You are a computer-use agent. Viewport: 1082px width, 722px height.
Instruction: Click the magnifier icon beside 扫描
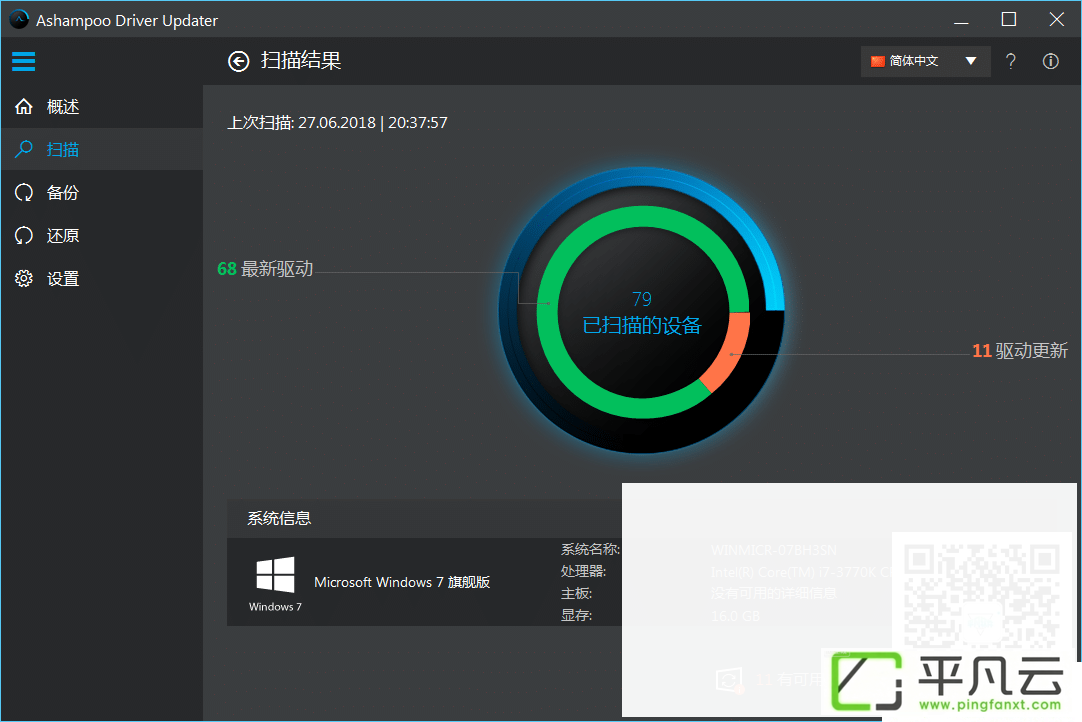click(24, 149)
